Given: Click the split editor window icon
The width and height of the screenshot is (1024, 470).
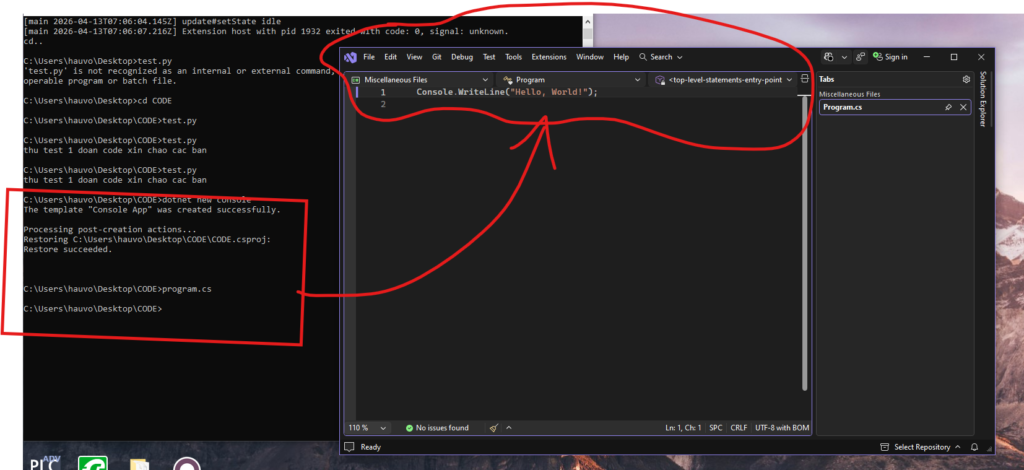Looking at the screenshot, I should tap(805, 79).
